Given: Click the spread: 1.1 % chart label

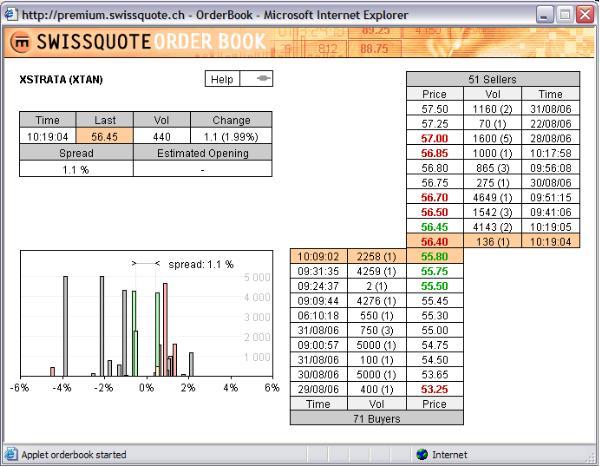Looking at the screenshot, I should pos(201,264).
